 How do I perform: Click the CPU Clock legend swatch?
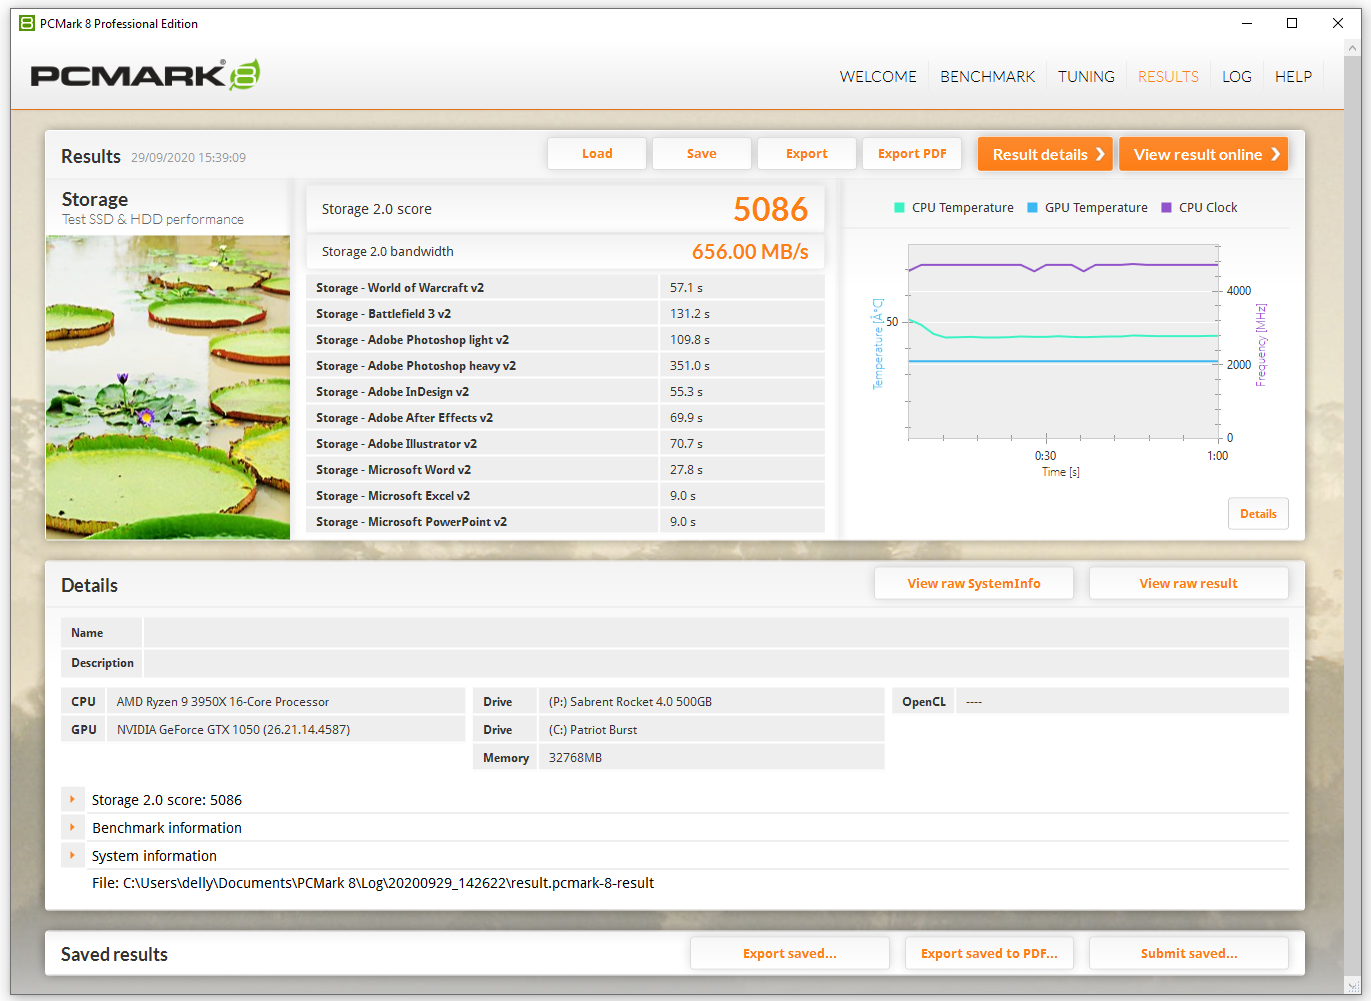(x=1166, y=208)
